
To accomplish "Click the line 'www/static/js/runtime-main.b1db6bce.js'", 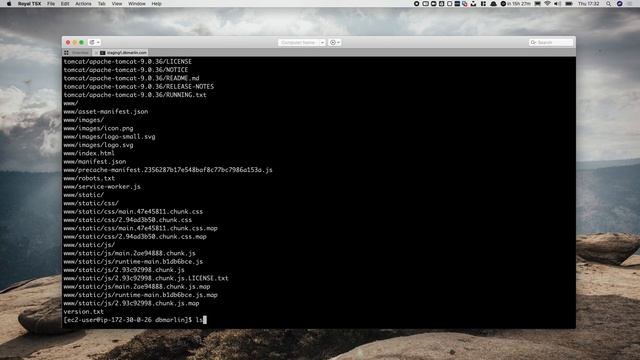I will pyautogui.click(x=133, y=262).
